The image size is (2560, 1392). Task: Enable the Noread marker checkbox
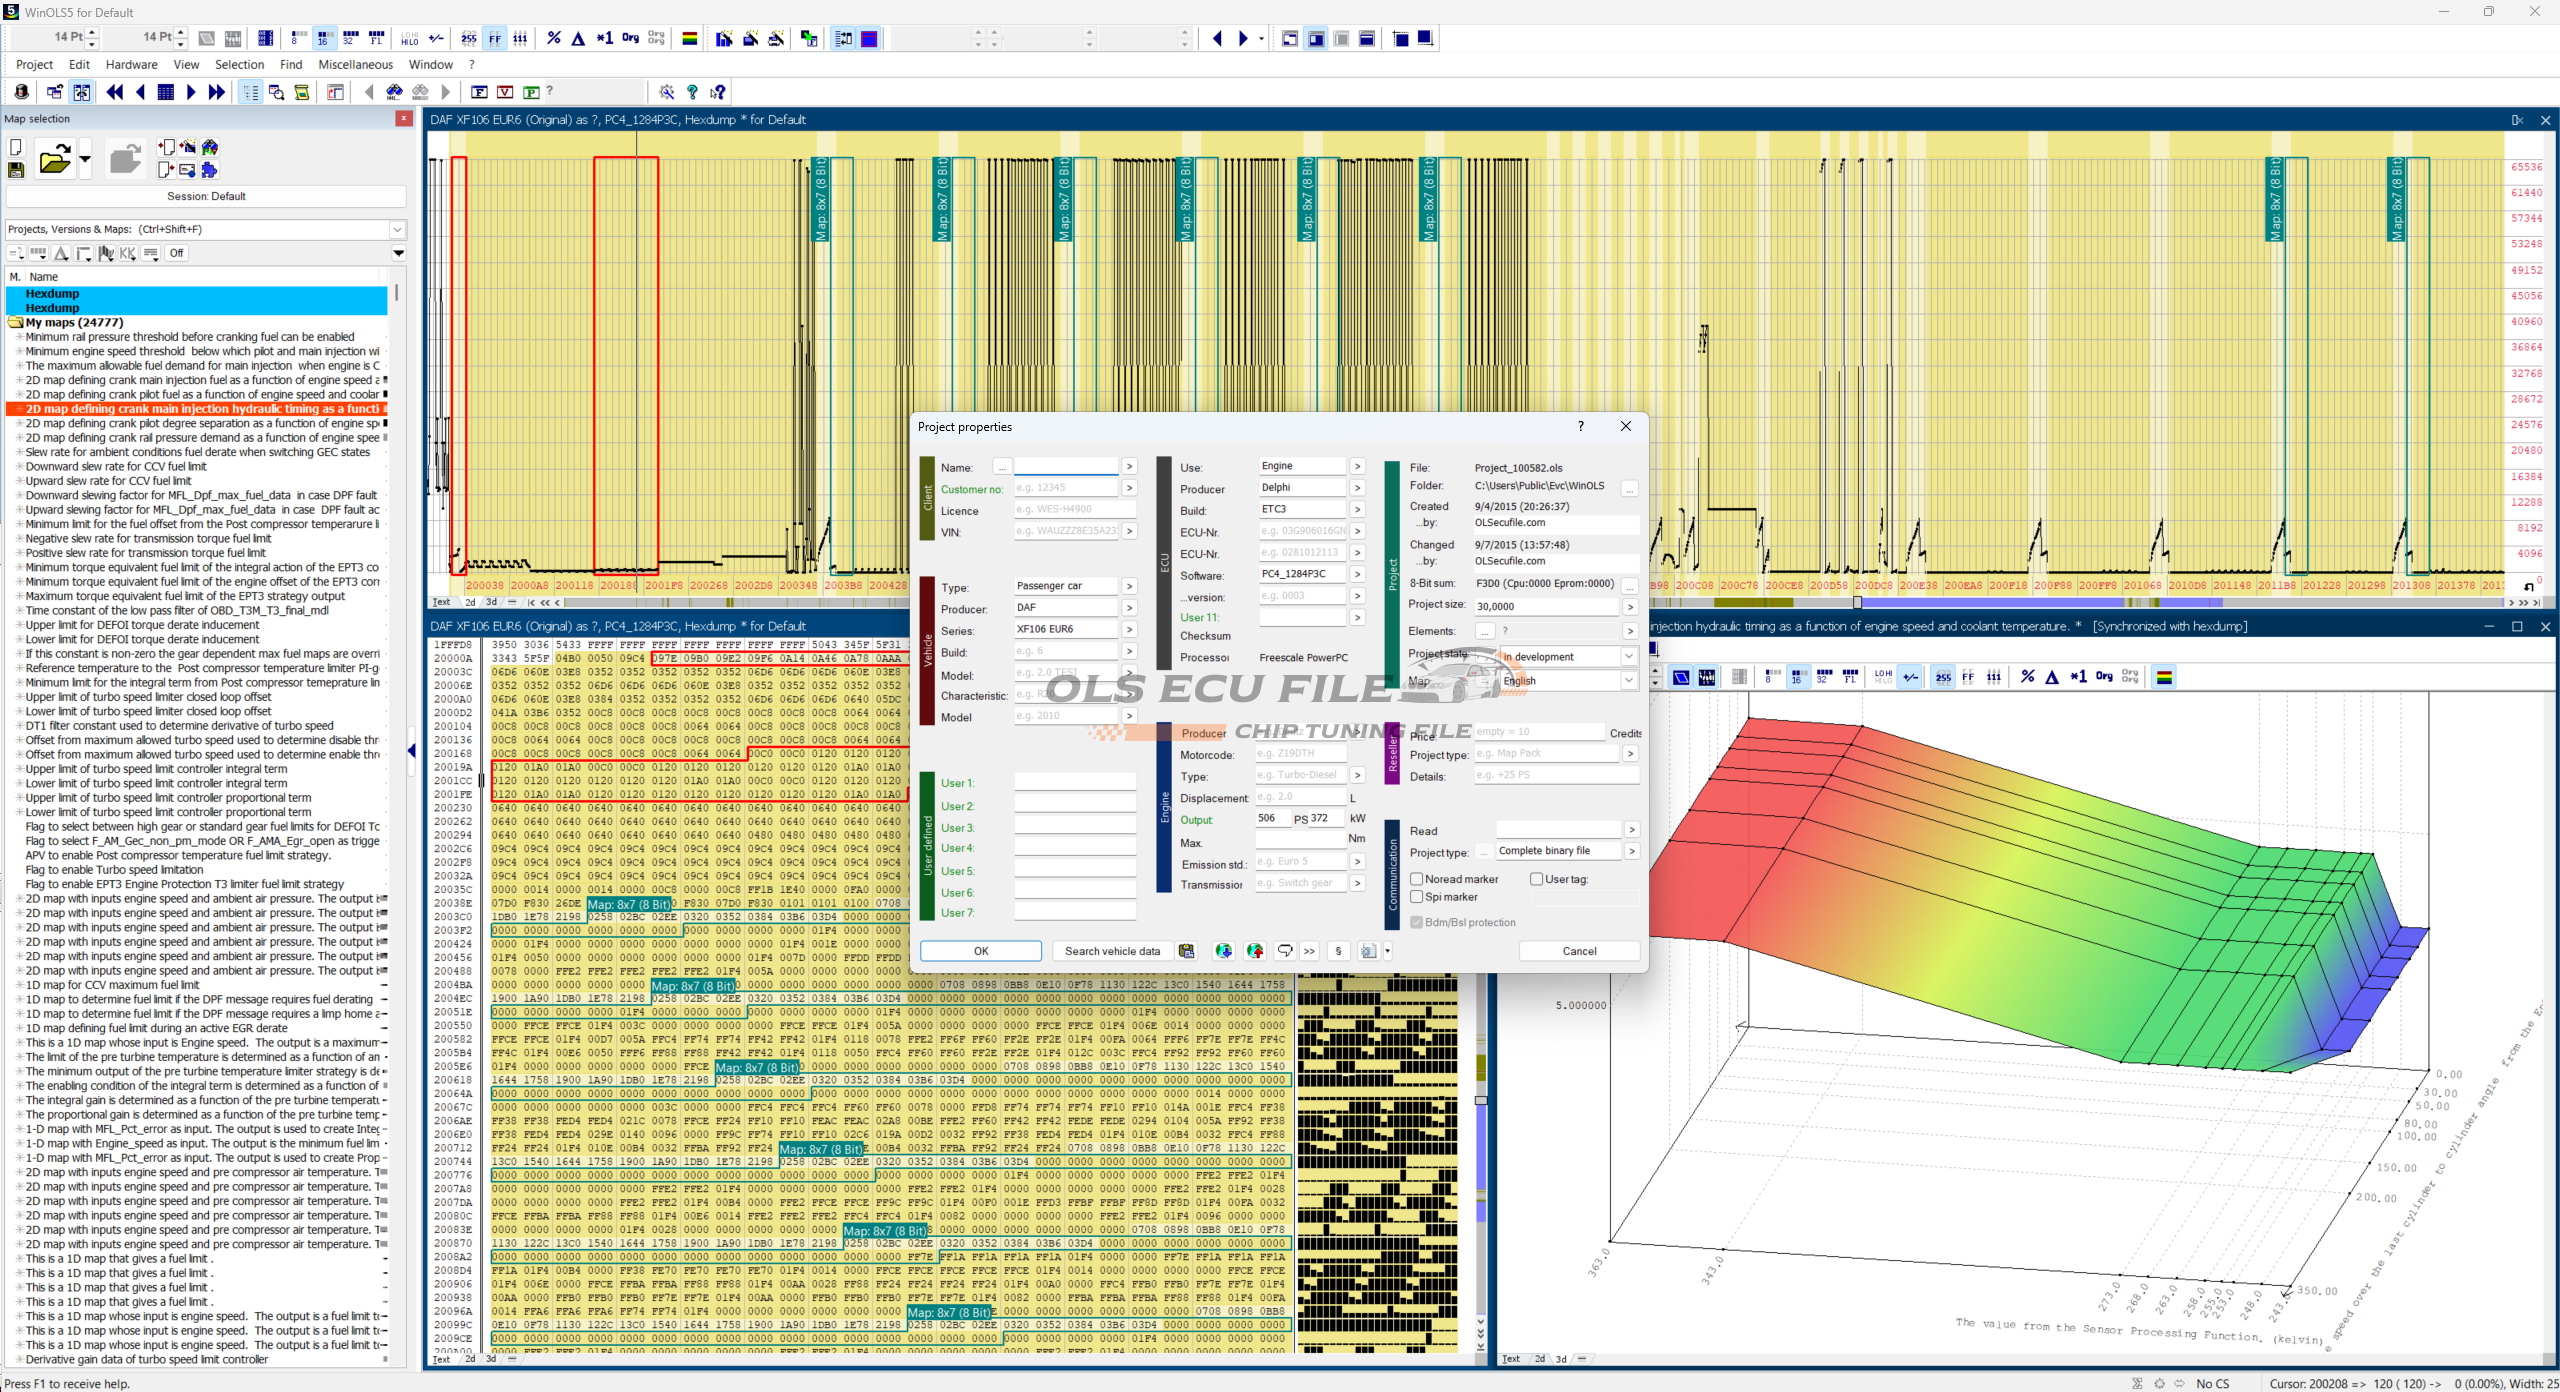[1417, 879]
